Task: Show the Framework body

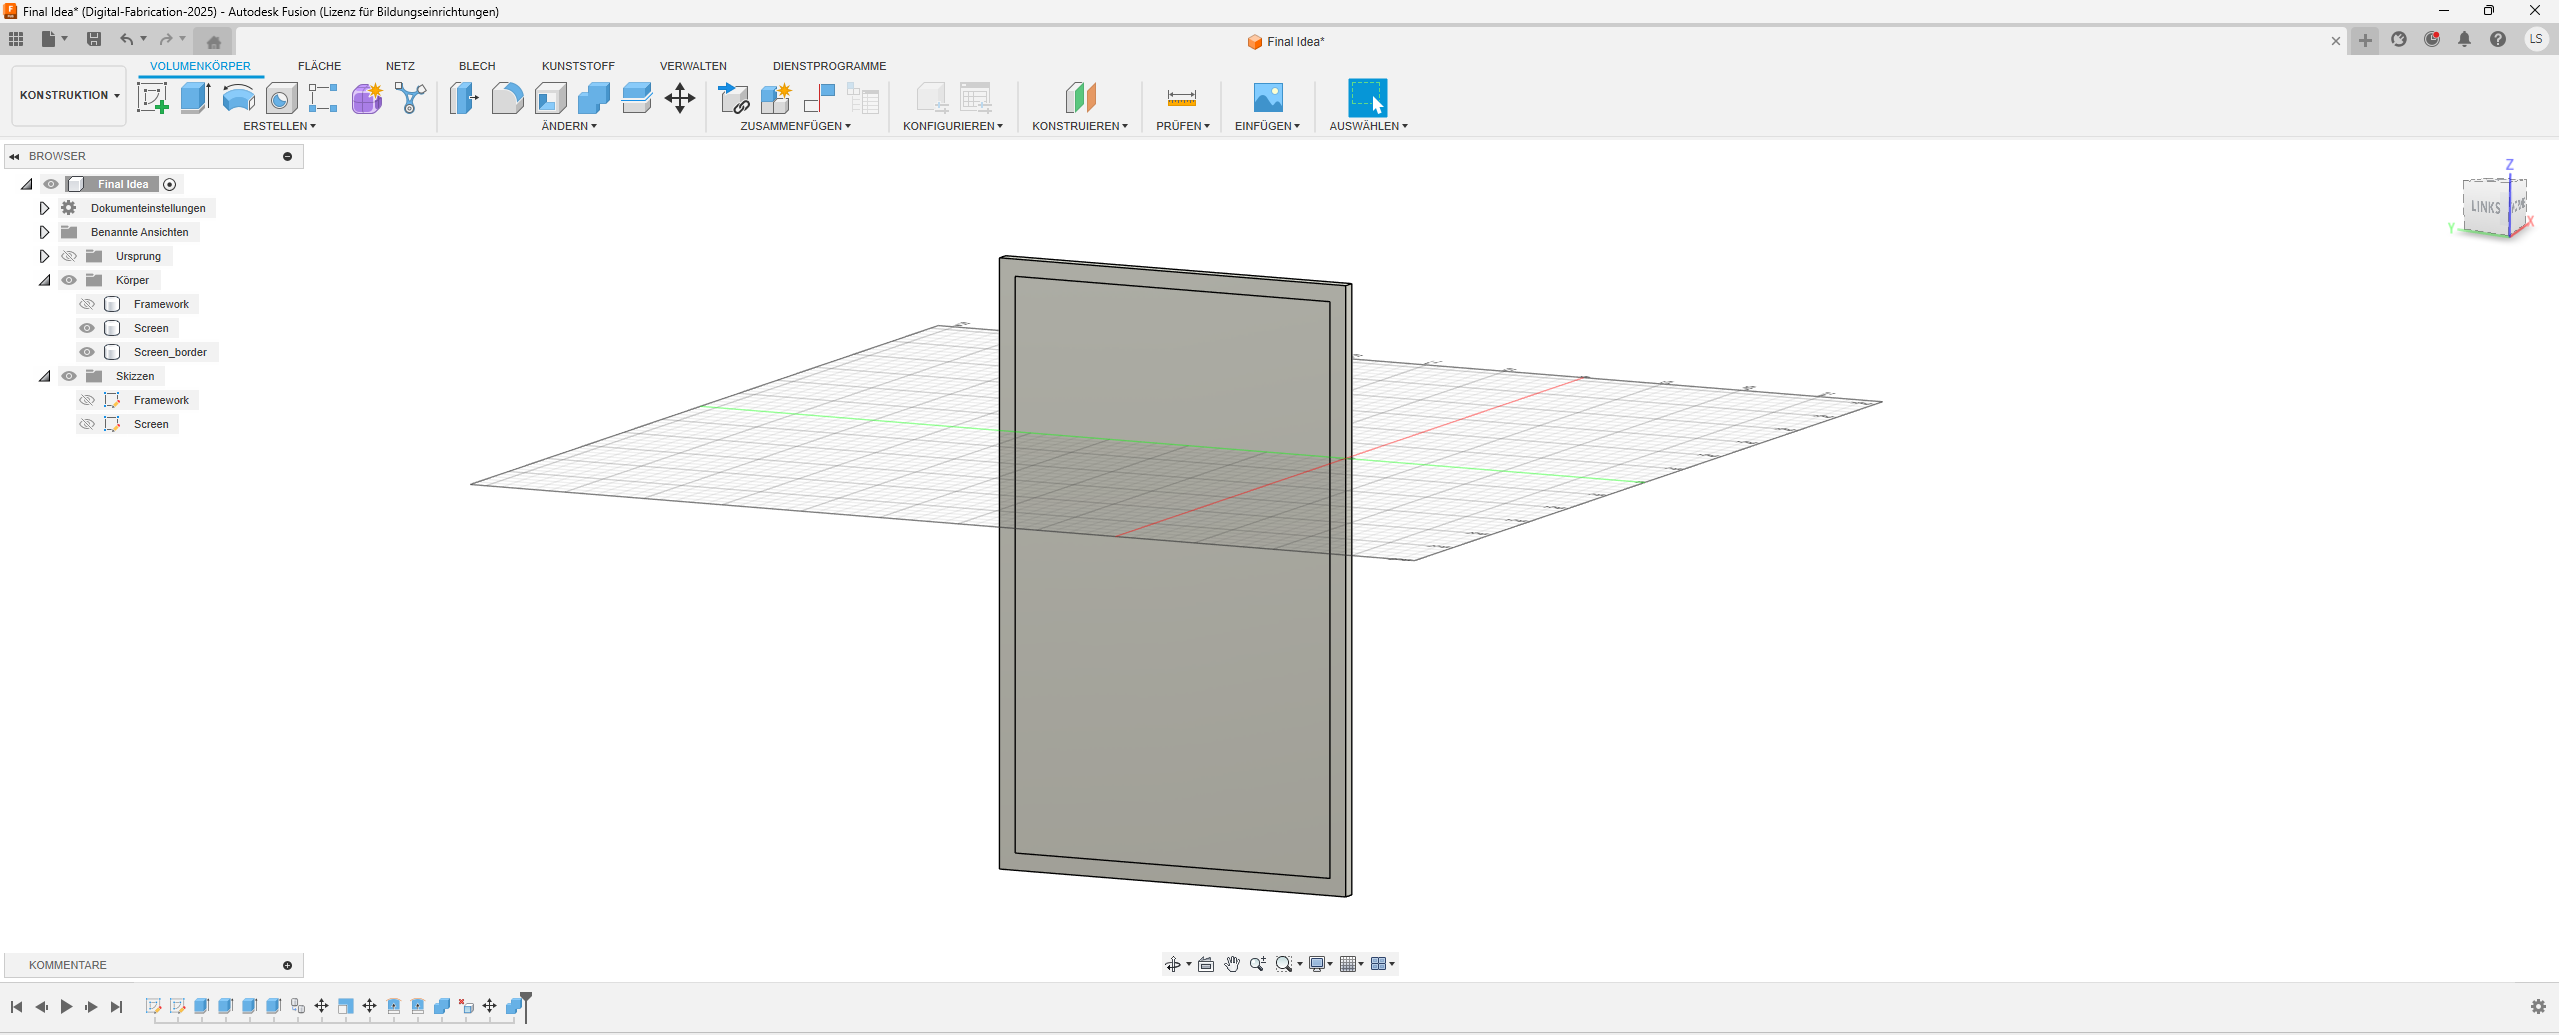Action: pyautogui.click(x=87, y=304)
